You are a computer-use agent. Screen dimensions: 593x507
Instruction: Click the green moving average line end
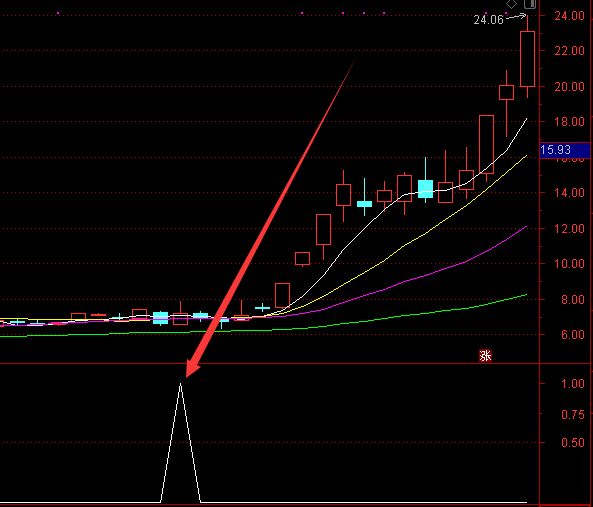tap(526, 295)
